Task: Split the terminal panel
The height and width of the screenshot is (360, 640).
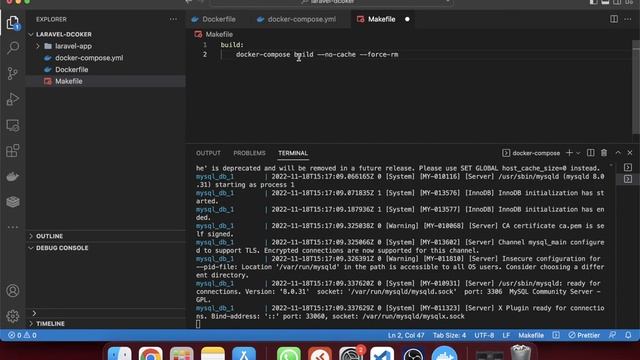Action: coord(591,153)
